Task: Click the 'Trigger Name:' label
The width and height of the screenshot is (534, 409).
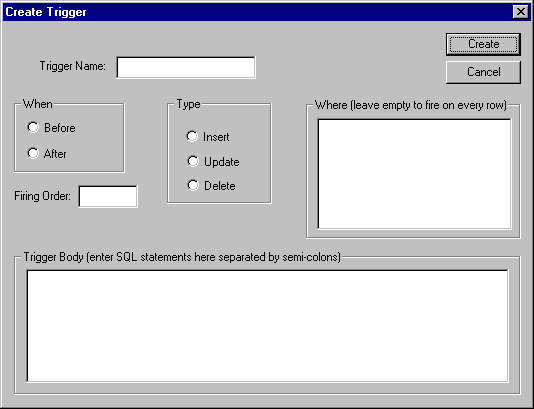Action: click(73, 66)
